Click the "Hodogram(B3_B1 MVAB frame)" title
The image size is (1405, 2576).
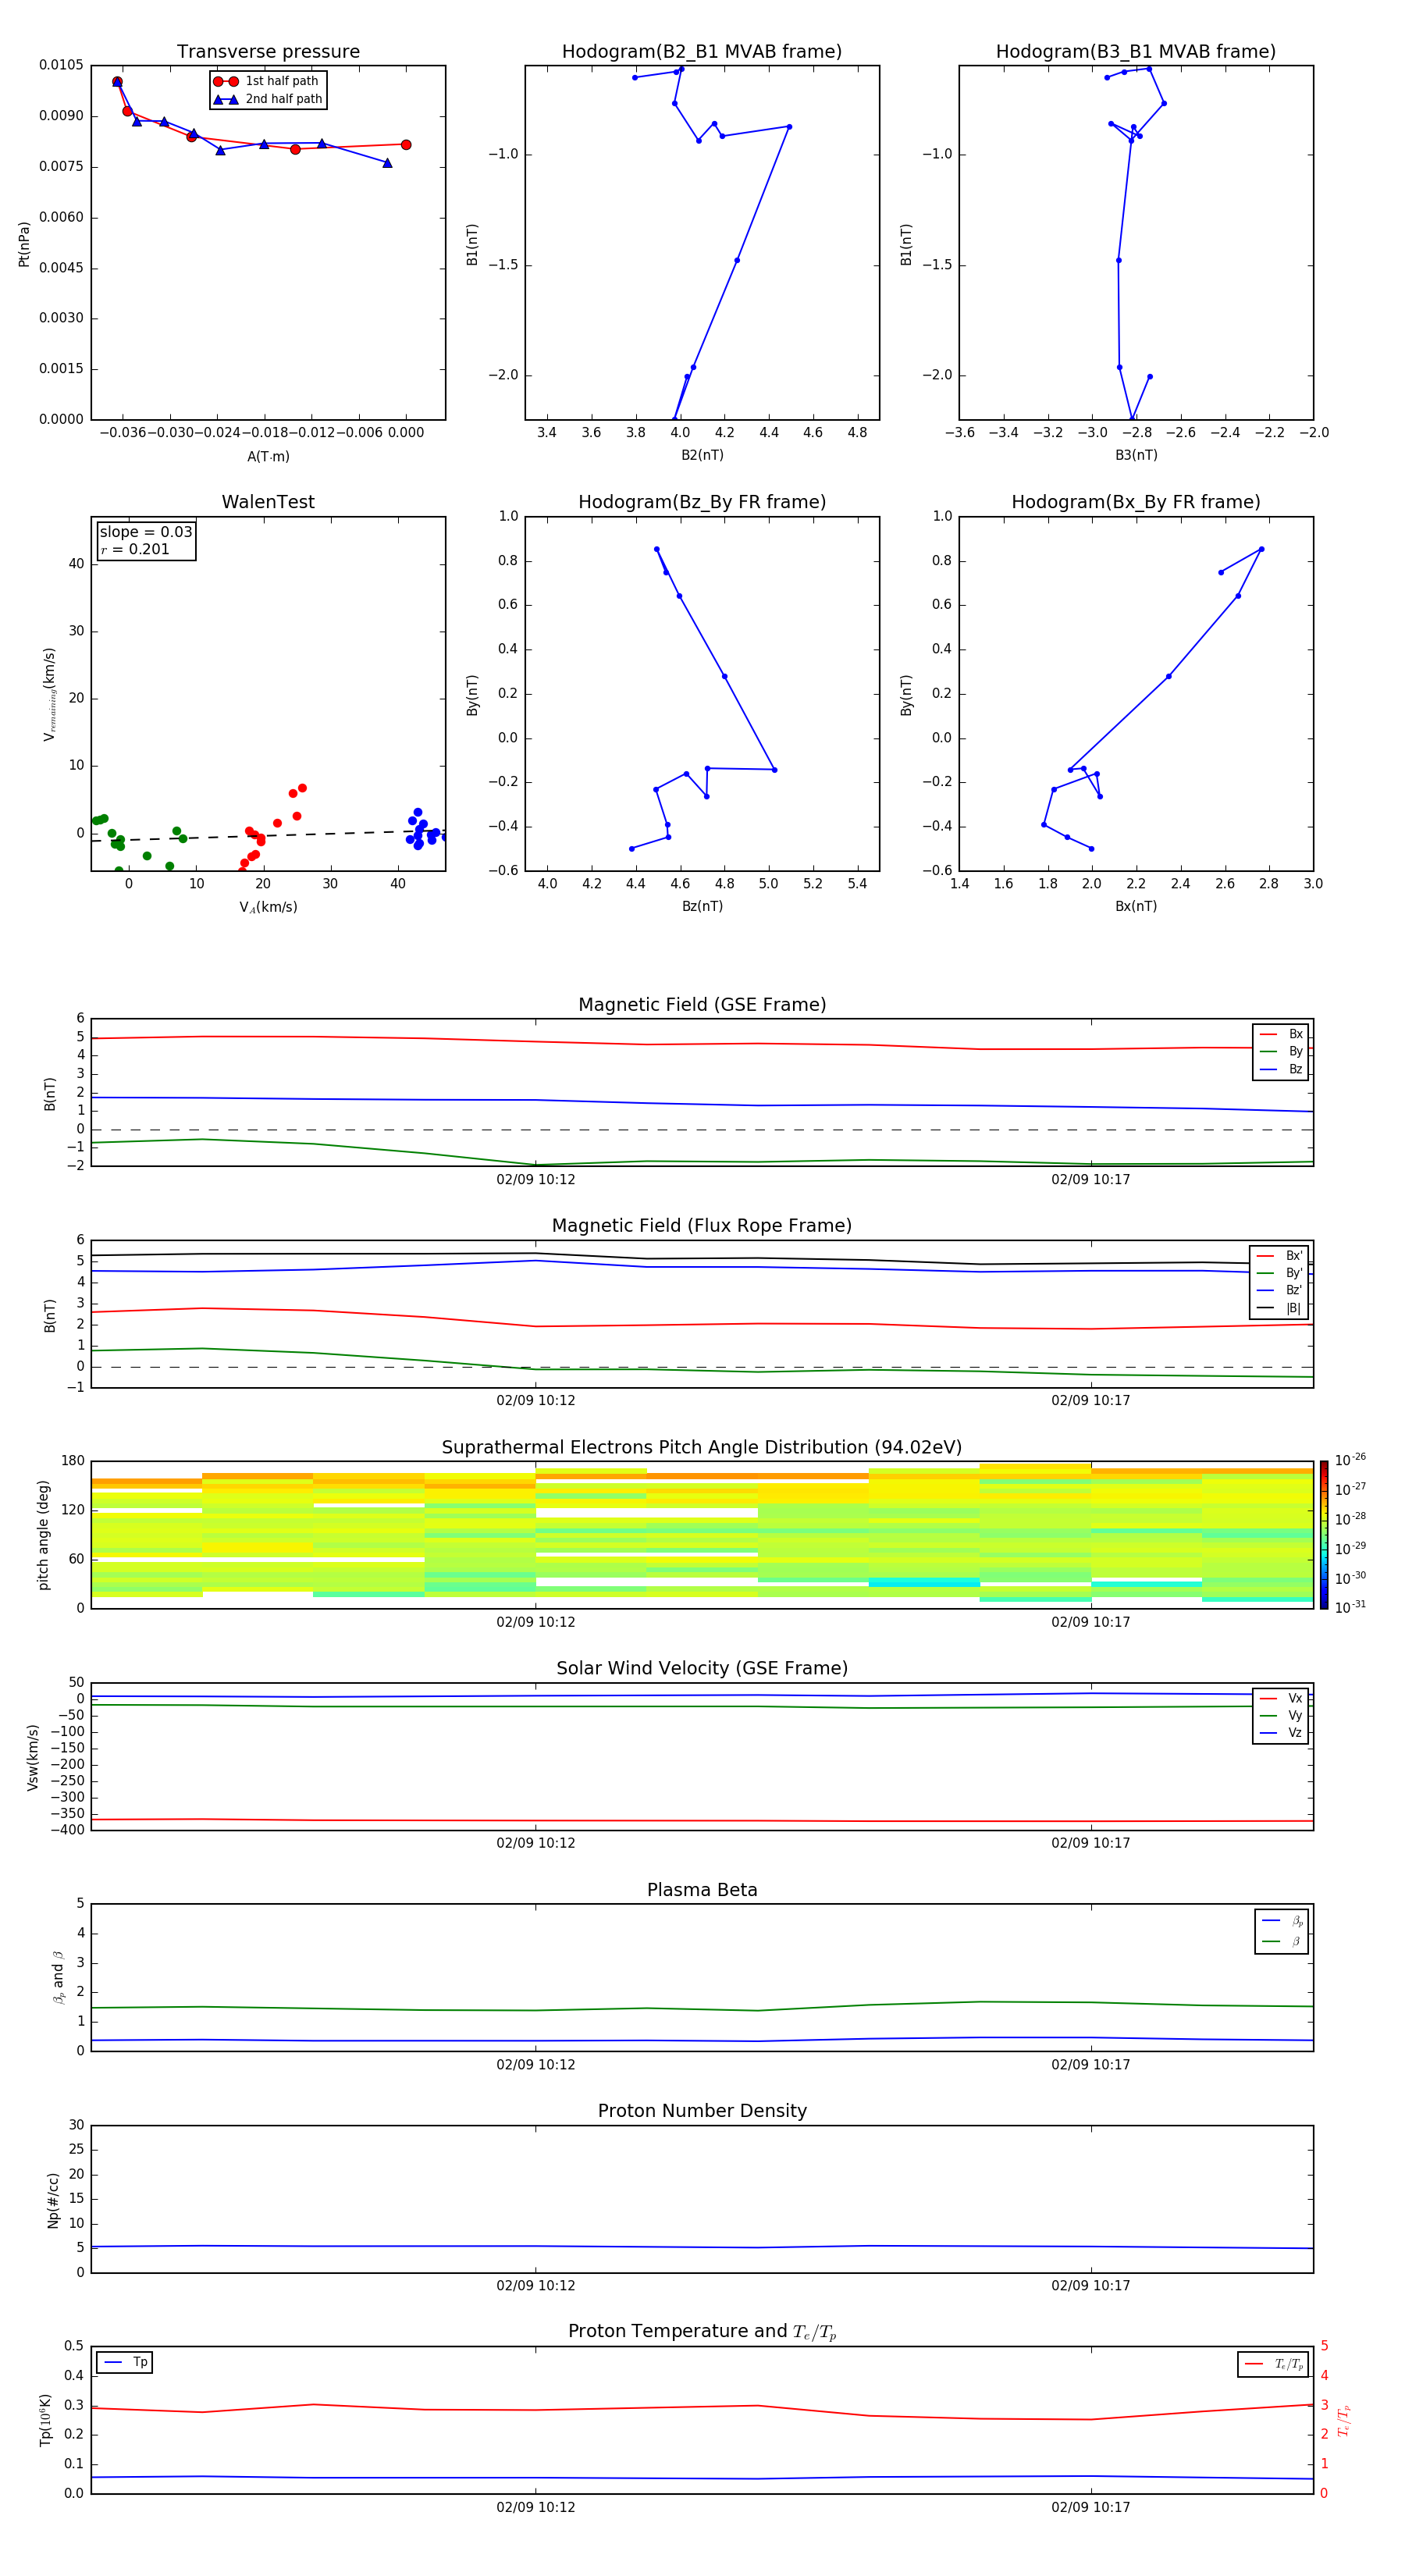[1136, 52]
